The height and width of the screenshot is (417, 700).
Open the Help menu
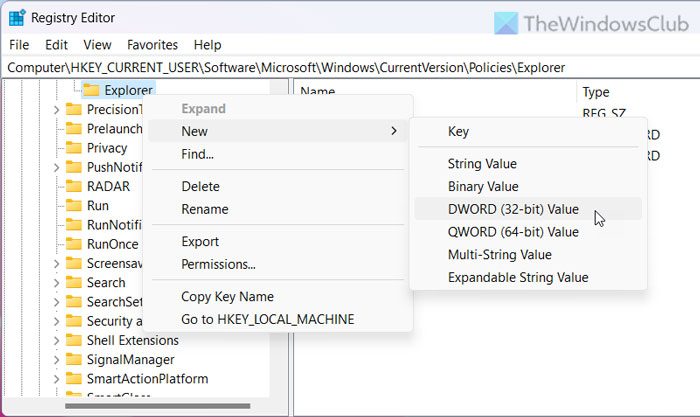(207, 45)
